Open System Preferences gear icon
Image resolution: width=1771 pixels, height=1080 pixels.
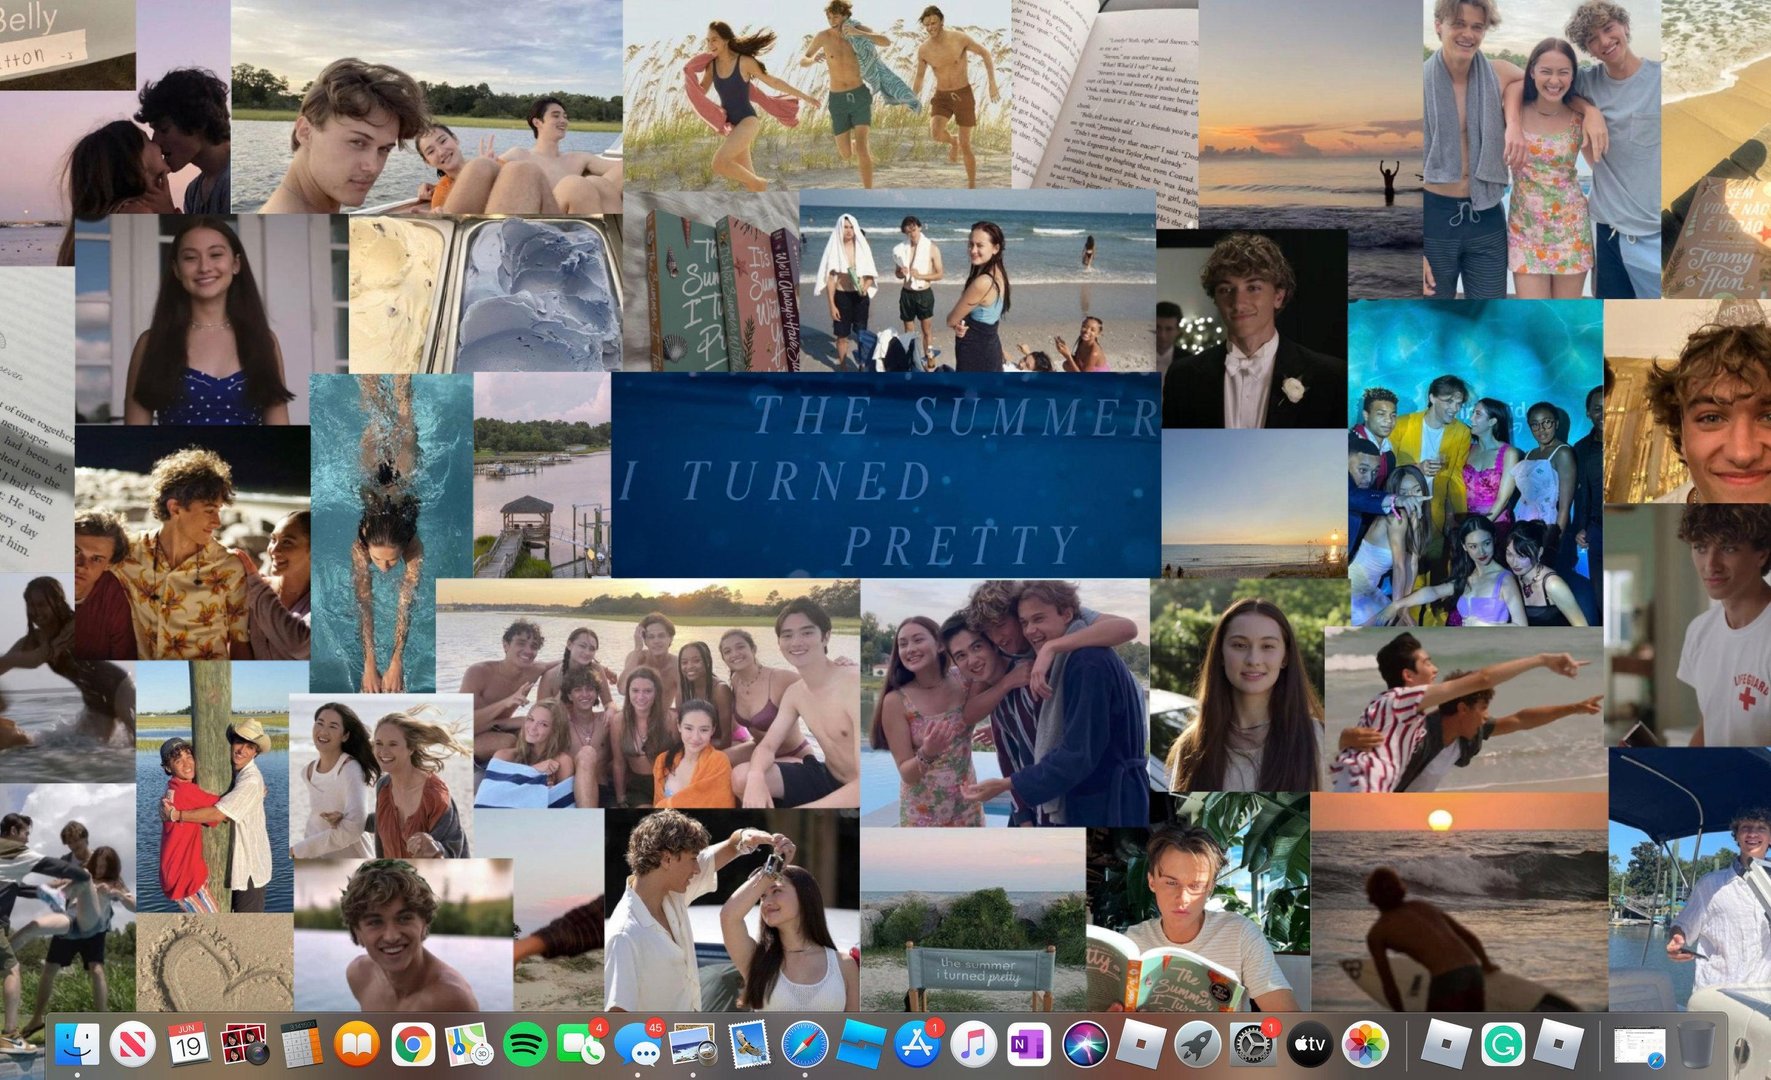click(x=1252, y=1046)
